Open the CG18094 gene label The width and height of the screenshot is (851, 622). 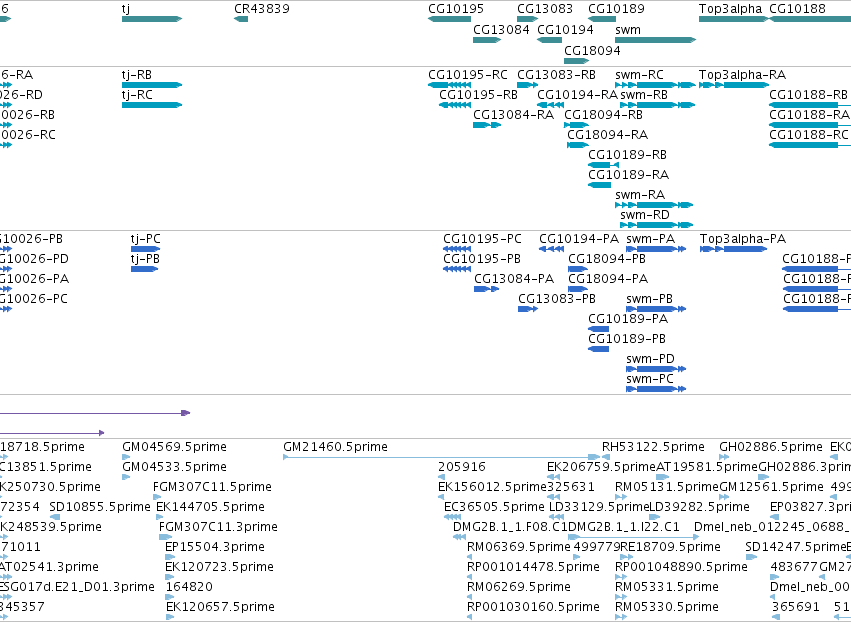(592, 50)
